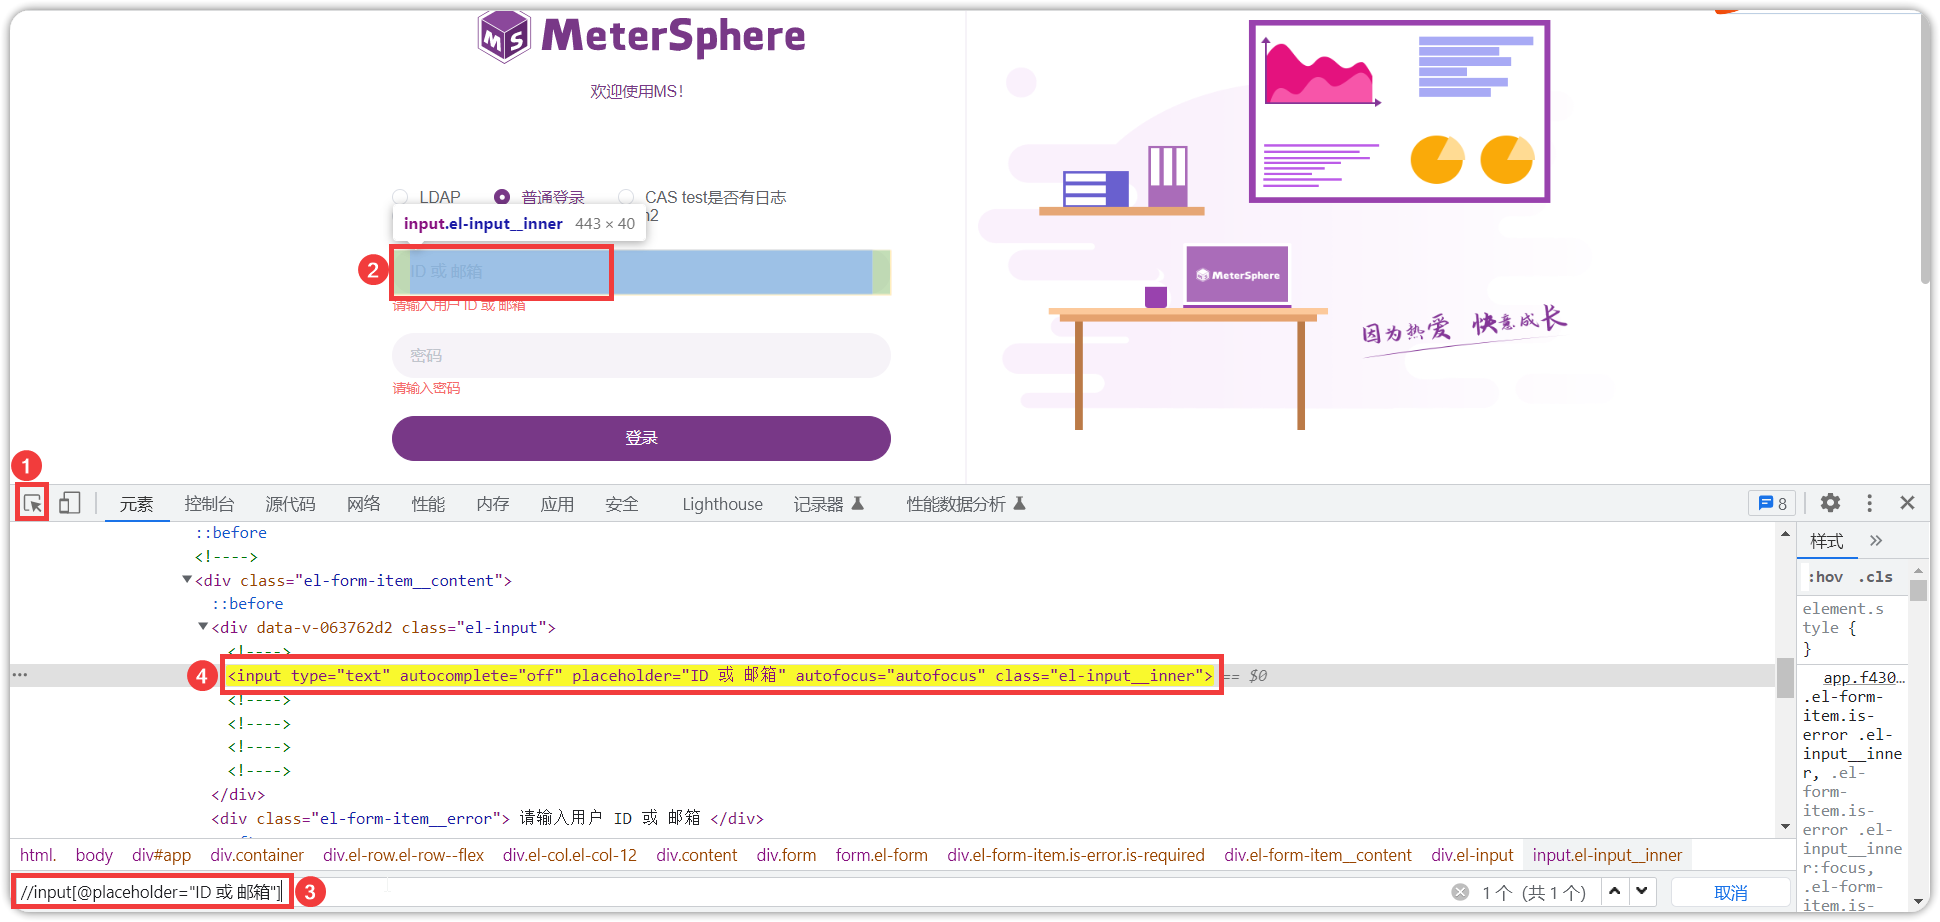The width and height of the screenshot is (1940, 922).
Task: Switch to the 控制台 tab
Action: click(x=209, y=504)
